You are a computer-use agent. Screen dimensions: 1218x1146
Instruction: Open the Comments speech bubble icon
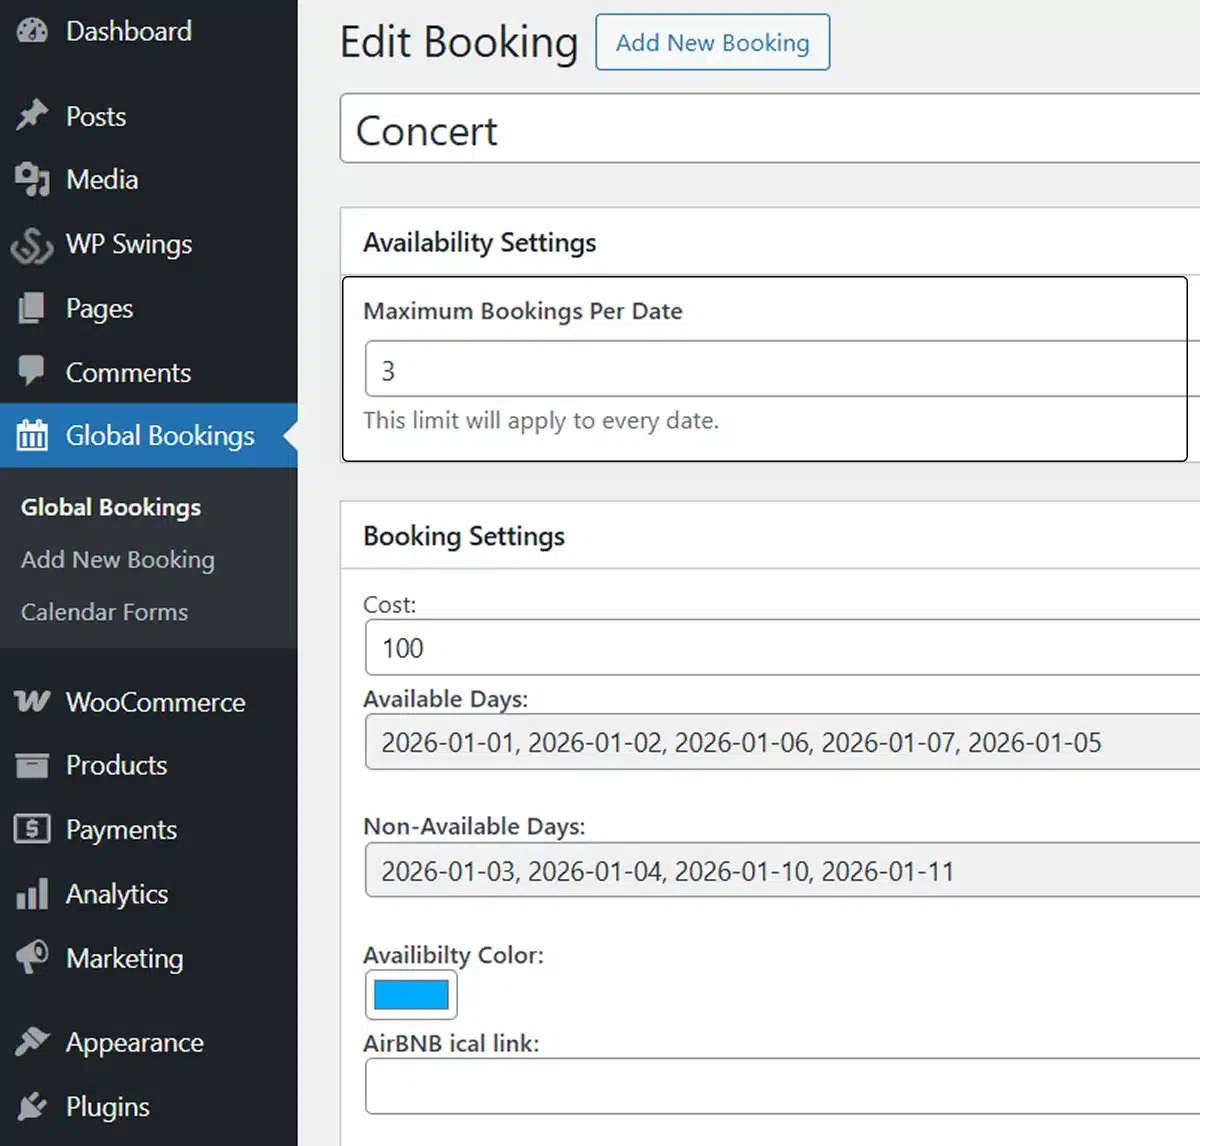pos(32,372)
